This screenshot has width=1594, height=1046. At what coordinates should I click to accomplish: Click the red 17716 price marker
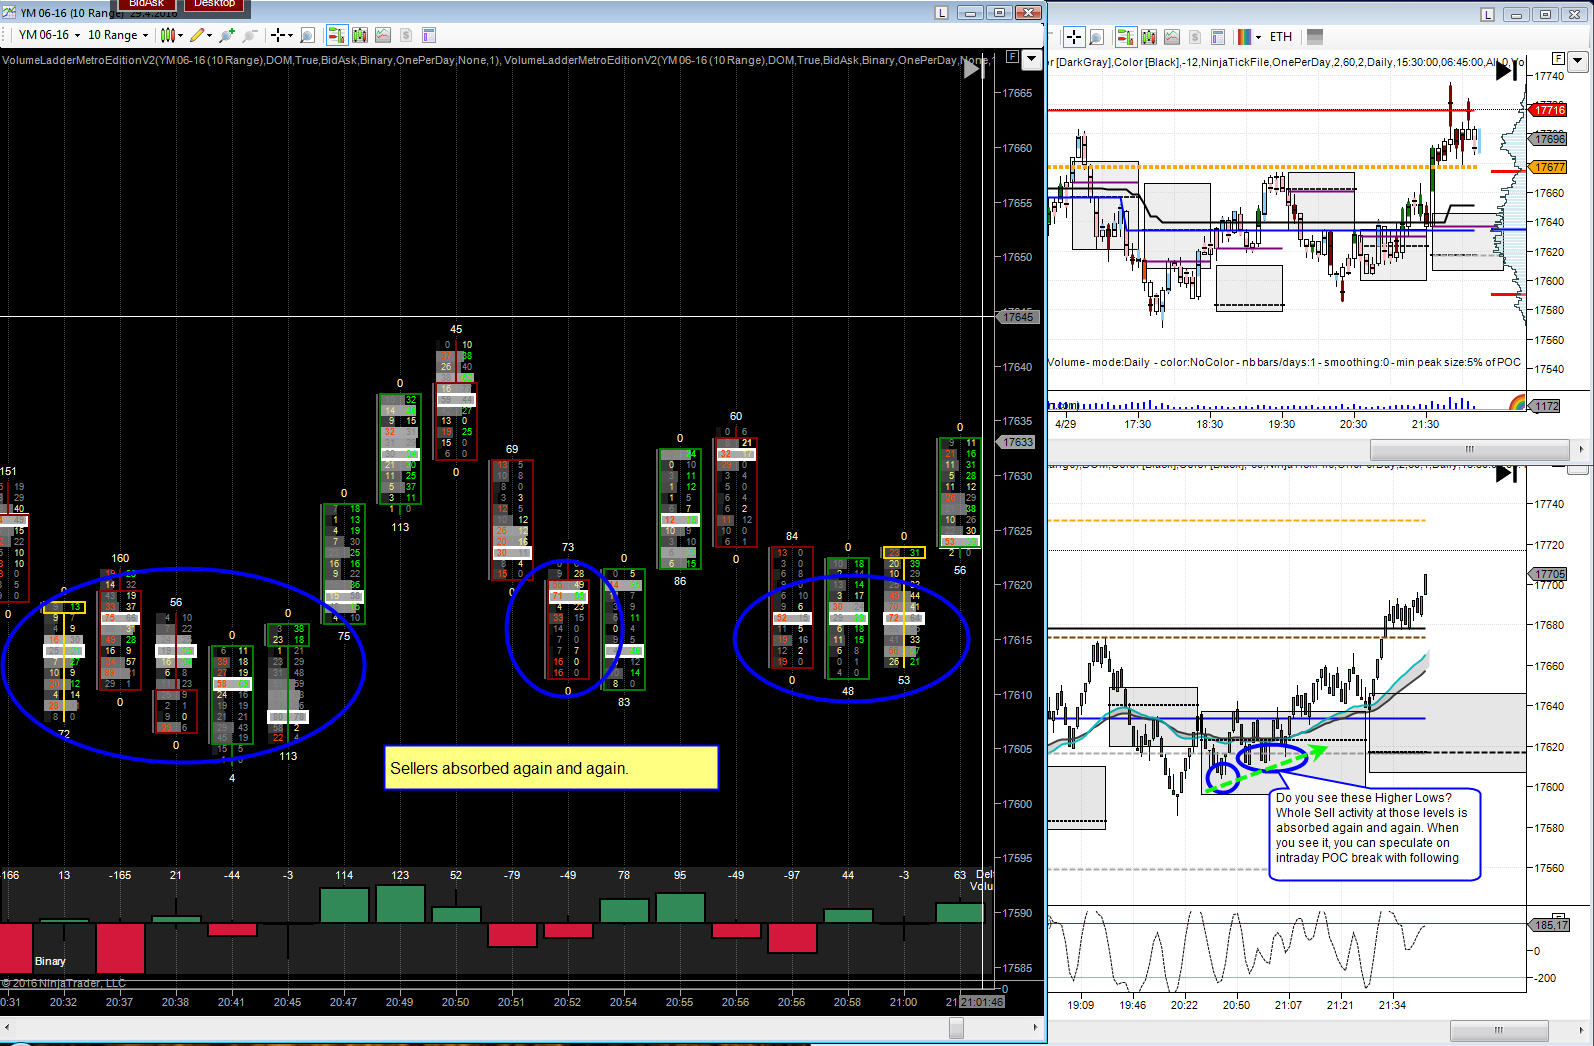tap(1547, 110)
